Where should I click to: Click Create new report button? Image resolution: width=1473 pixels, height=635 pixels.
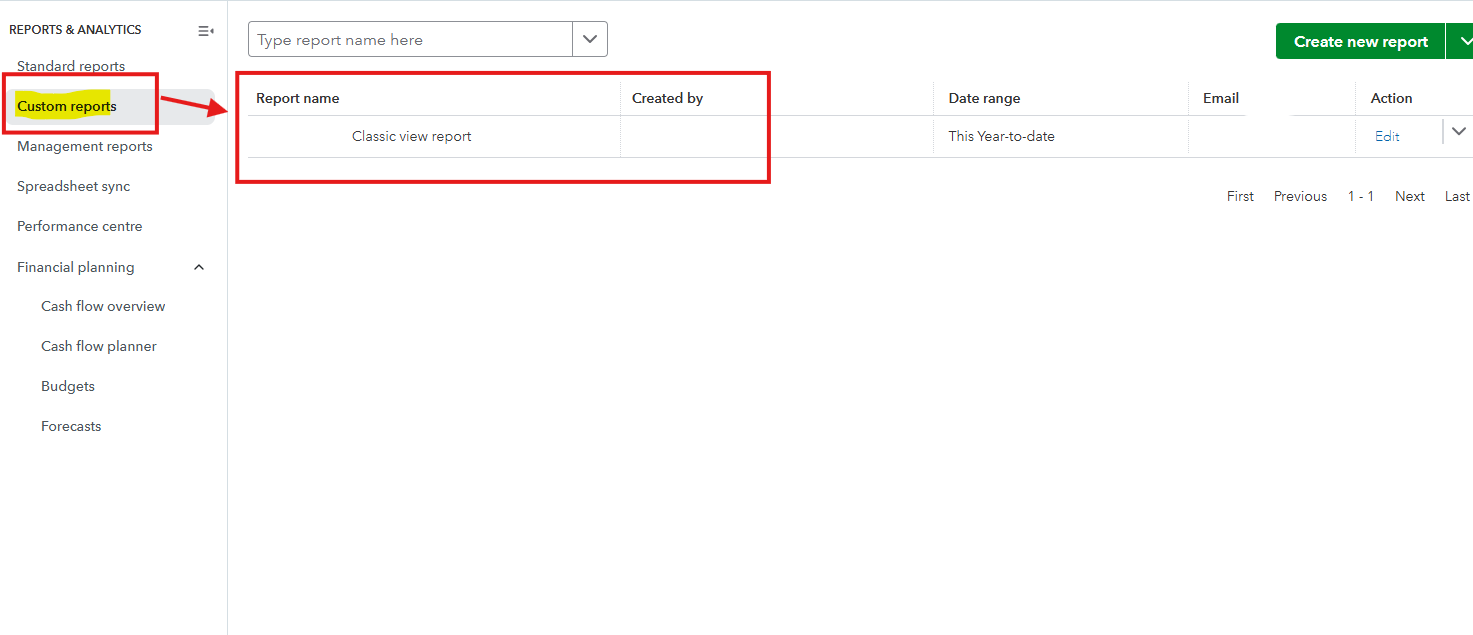click(x=1360, y=41)
